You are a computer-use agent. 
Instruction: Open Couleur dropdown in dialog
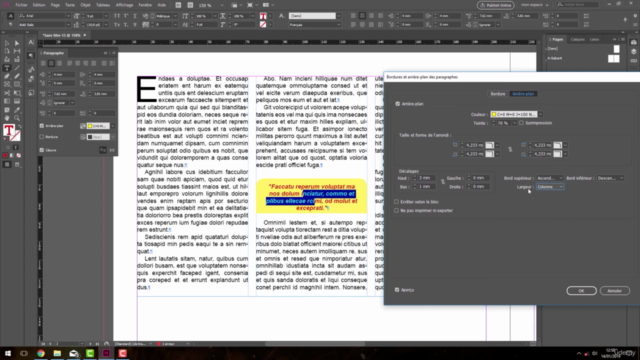[540, 114]
